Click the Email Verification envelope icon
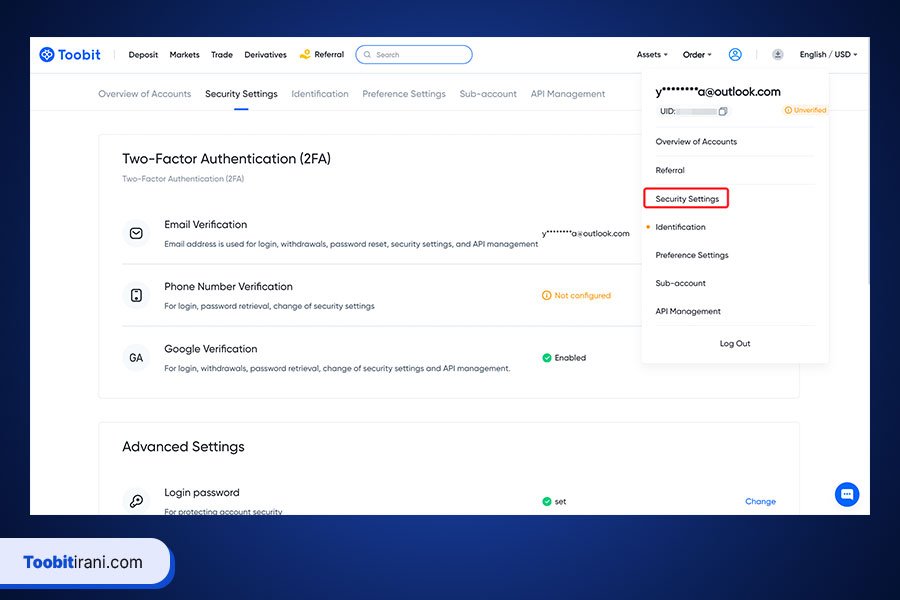The image size is (900, 600). (136, 233)
